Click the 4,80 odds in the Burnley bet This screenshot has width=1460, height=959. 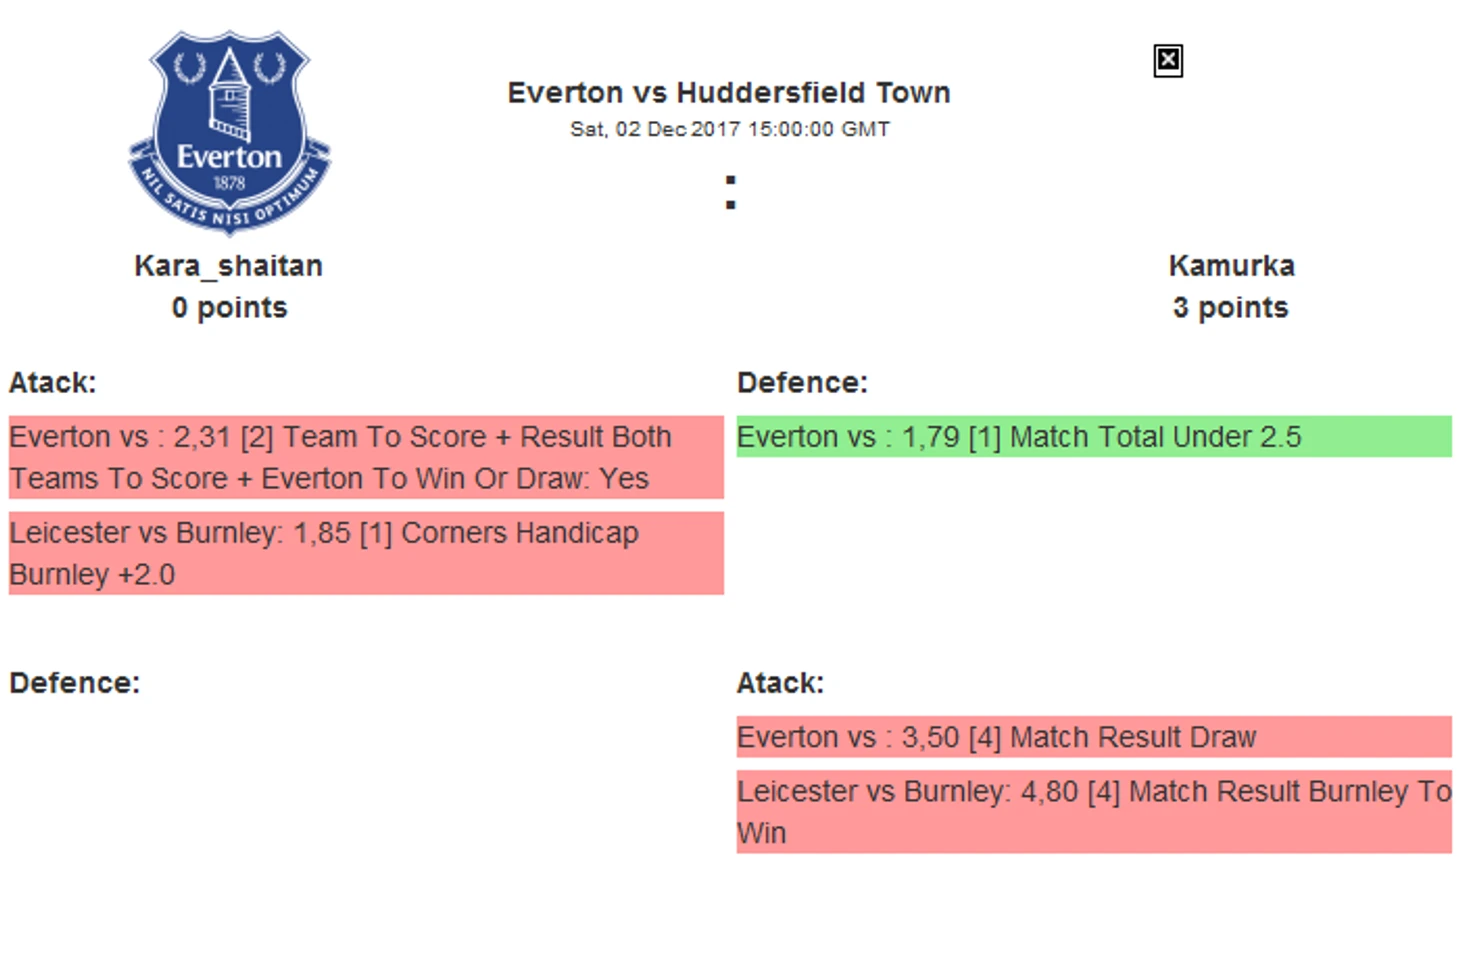coord(1049,792)
